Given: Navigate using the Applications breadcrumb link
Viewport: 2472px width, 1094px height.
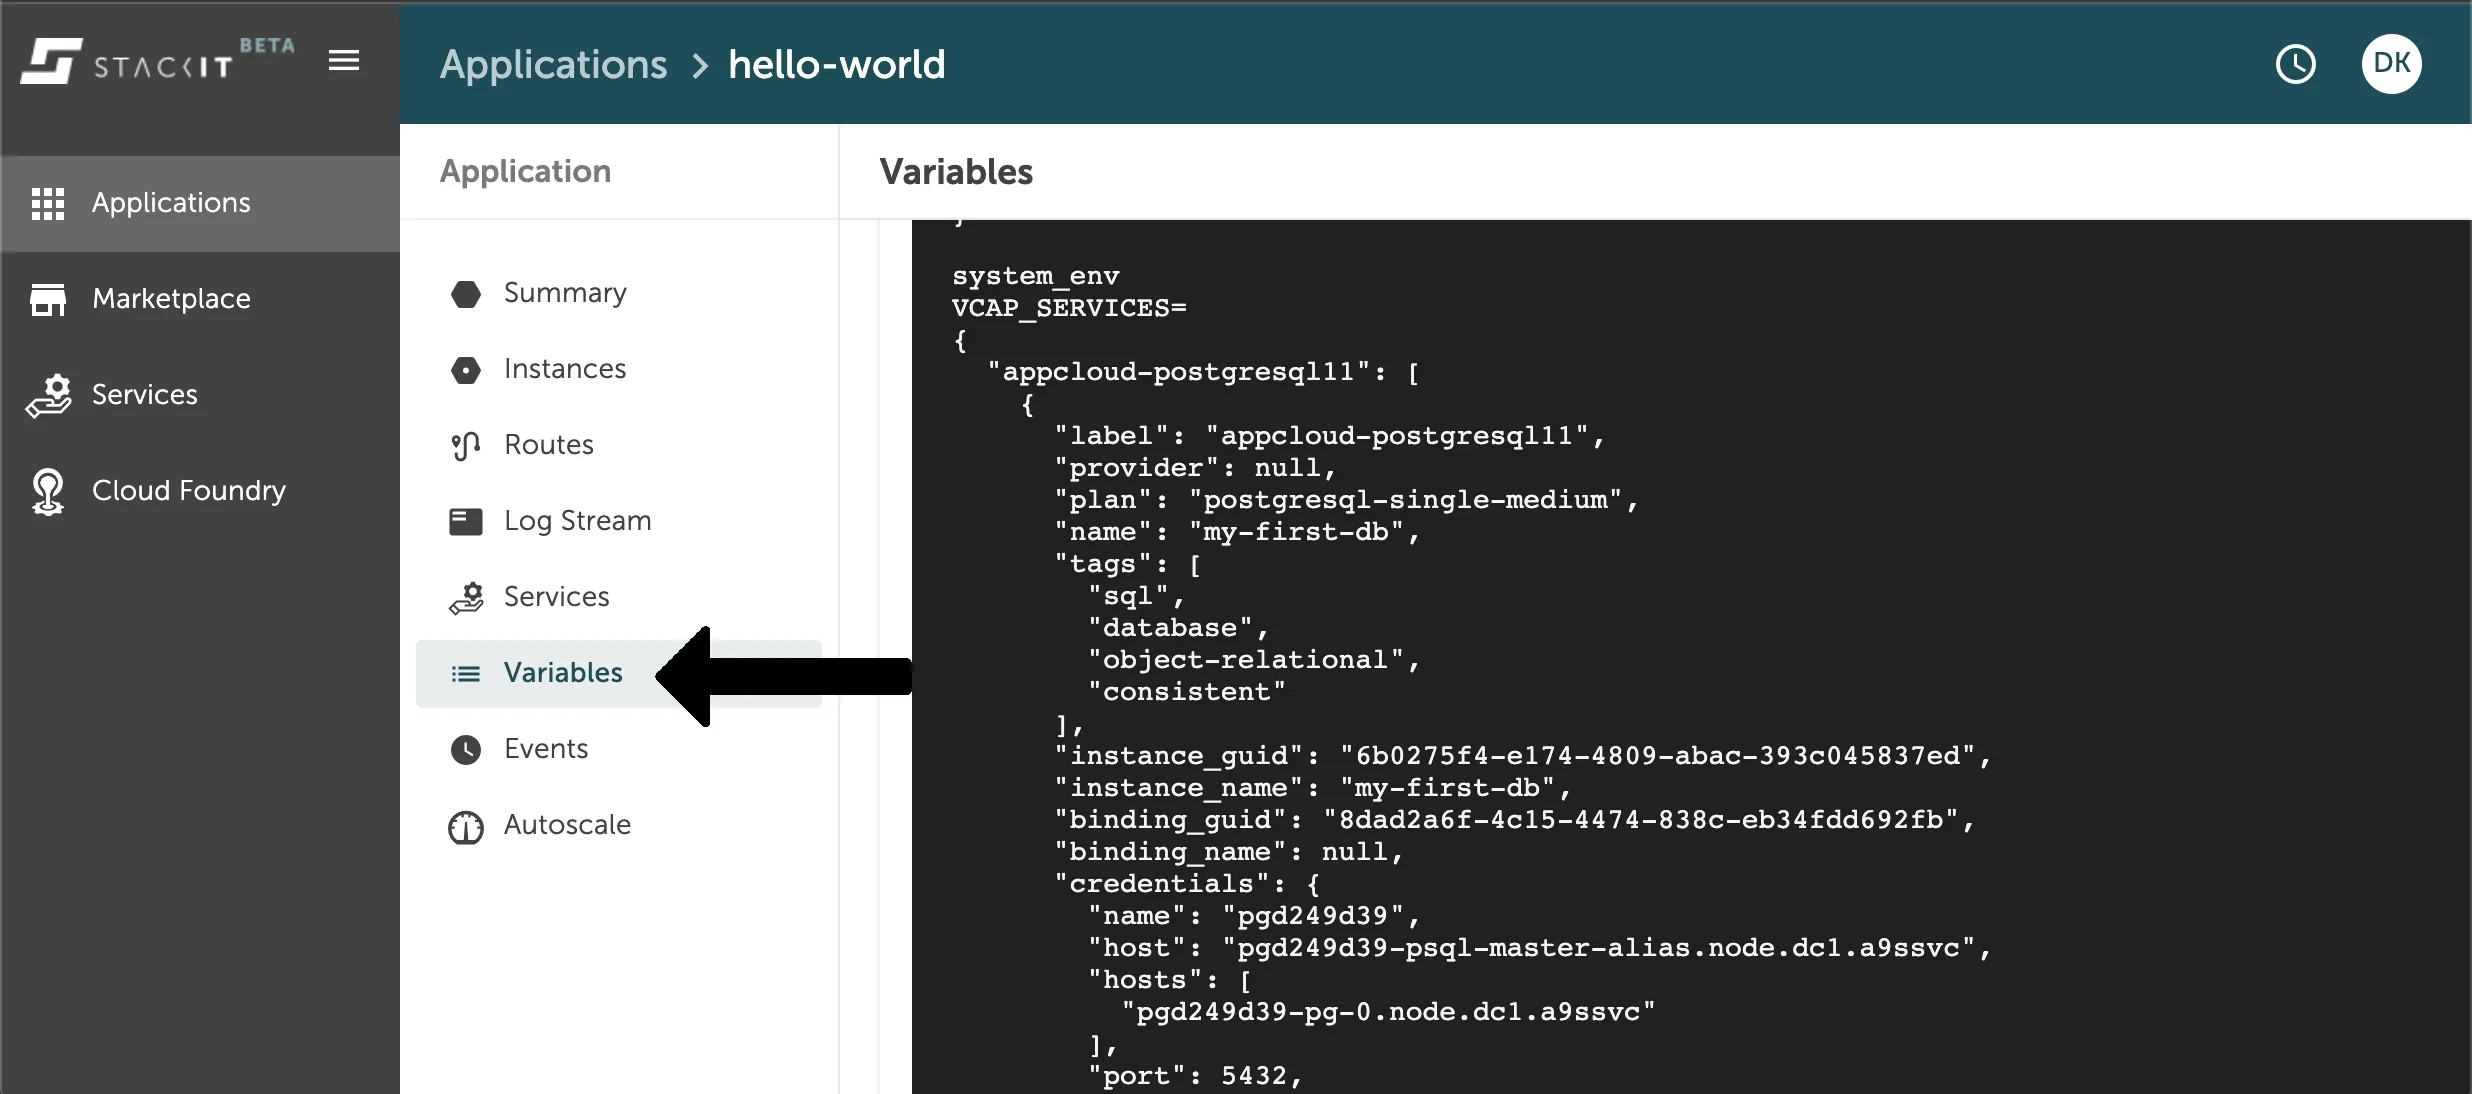Looking at the screenshot, I should coord(553,63).
